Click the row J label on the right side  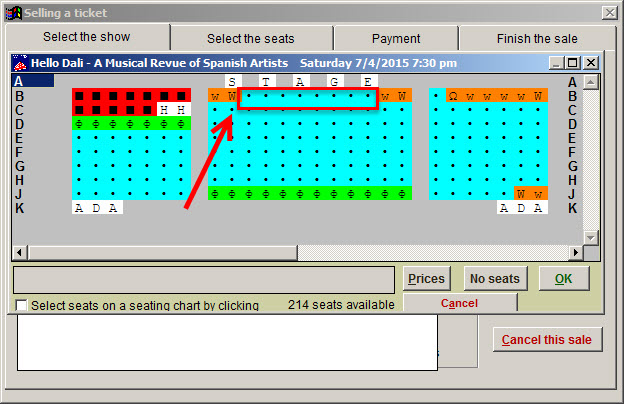(x=572, y=194)
